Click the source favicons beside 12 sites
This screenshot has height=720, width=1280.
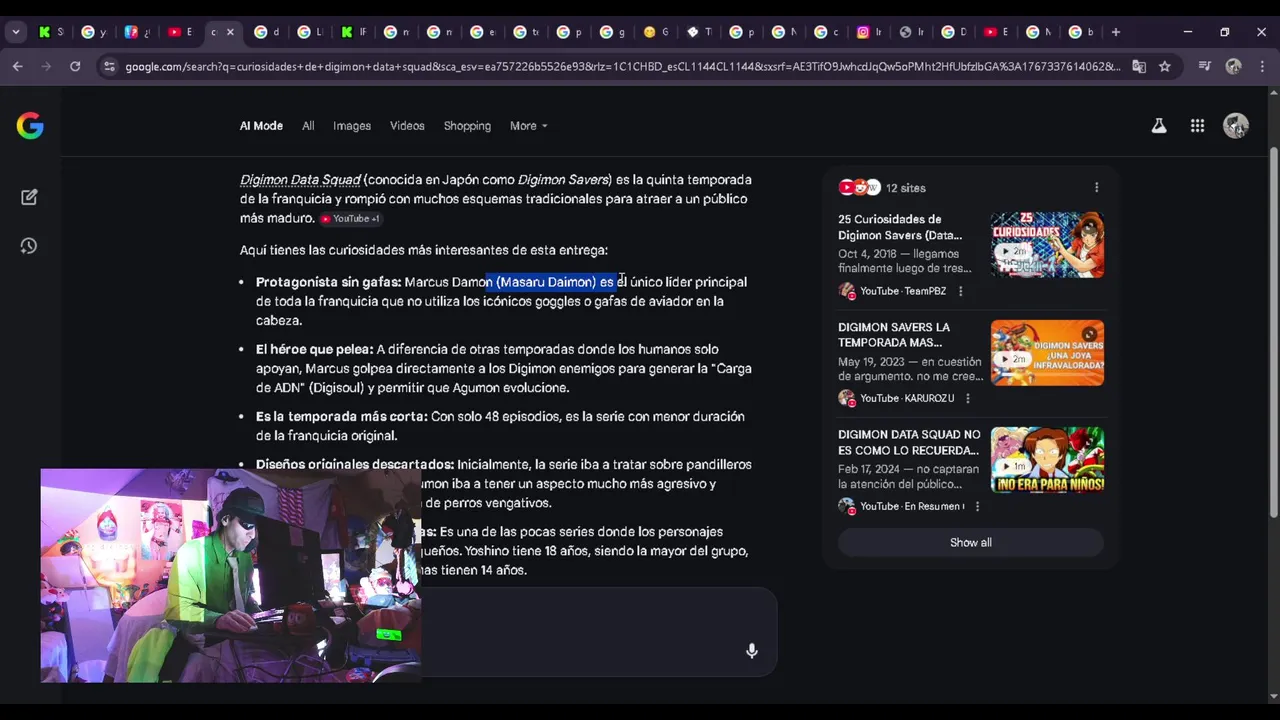tap(860, 188)
